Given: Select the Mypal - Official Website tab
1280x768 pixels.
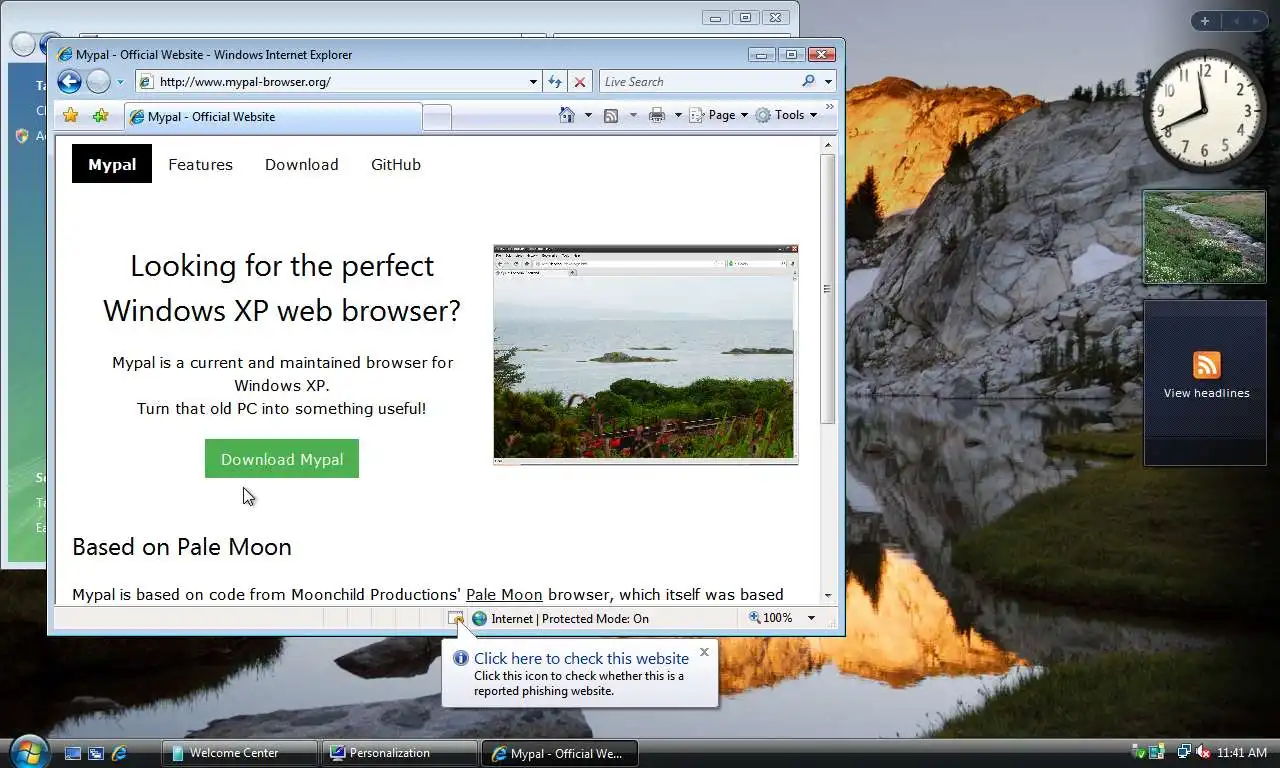Looking at the screenshot, I should (272, 117).
